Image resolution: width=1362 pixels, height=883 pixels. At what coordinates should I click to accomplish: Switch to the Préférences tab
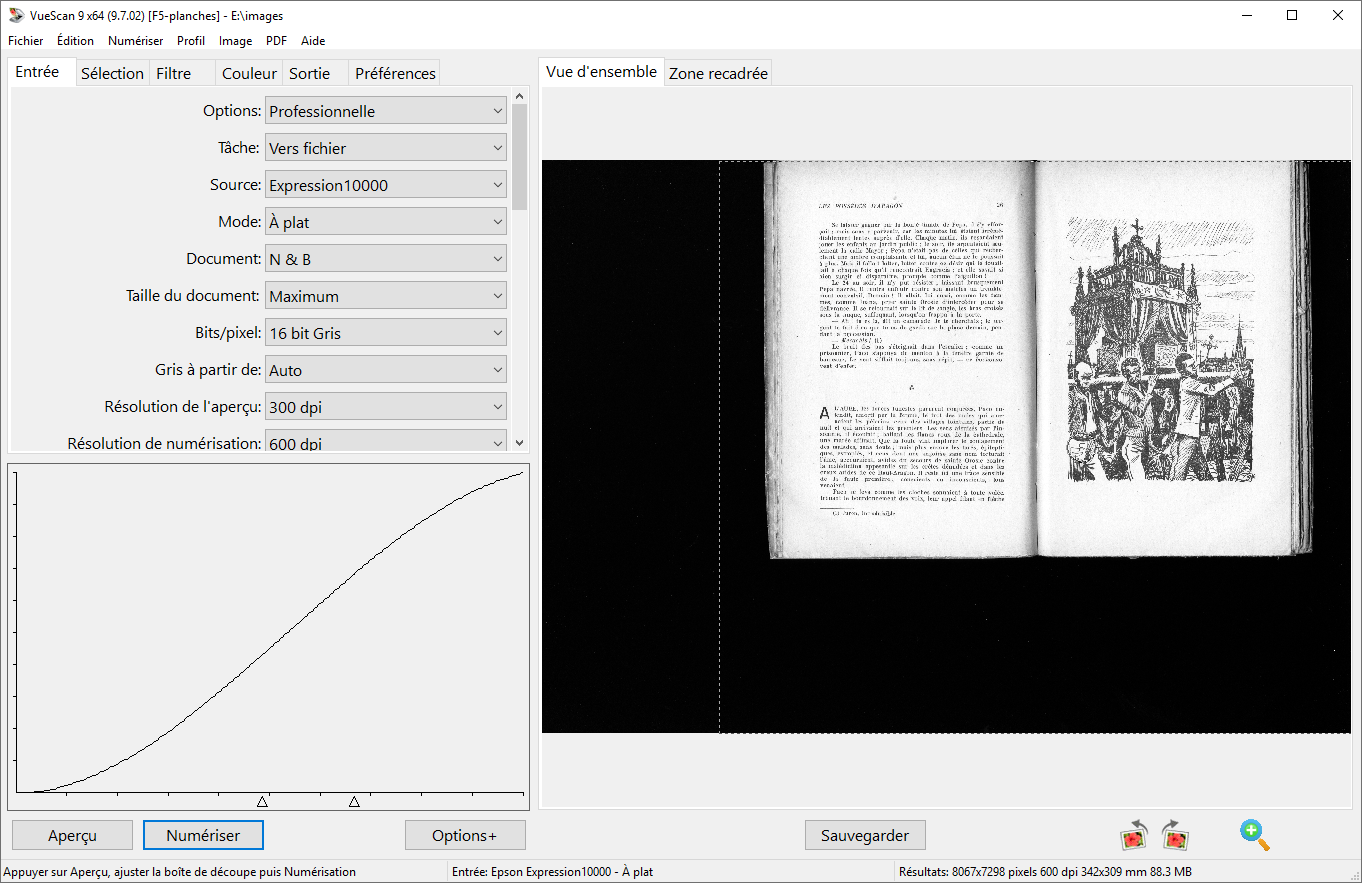[395, 73]
